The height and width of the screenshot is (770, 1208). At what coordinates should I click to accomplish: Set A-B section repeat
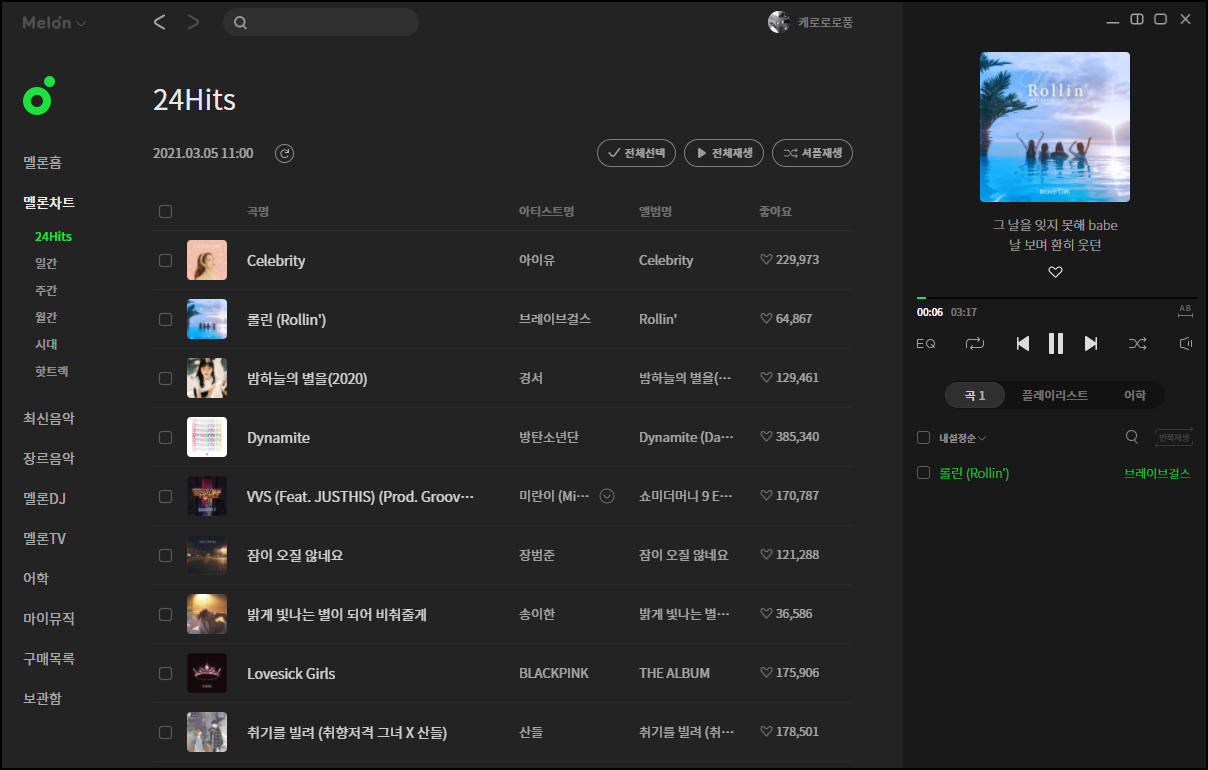[1186, 311]
